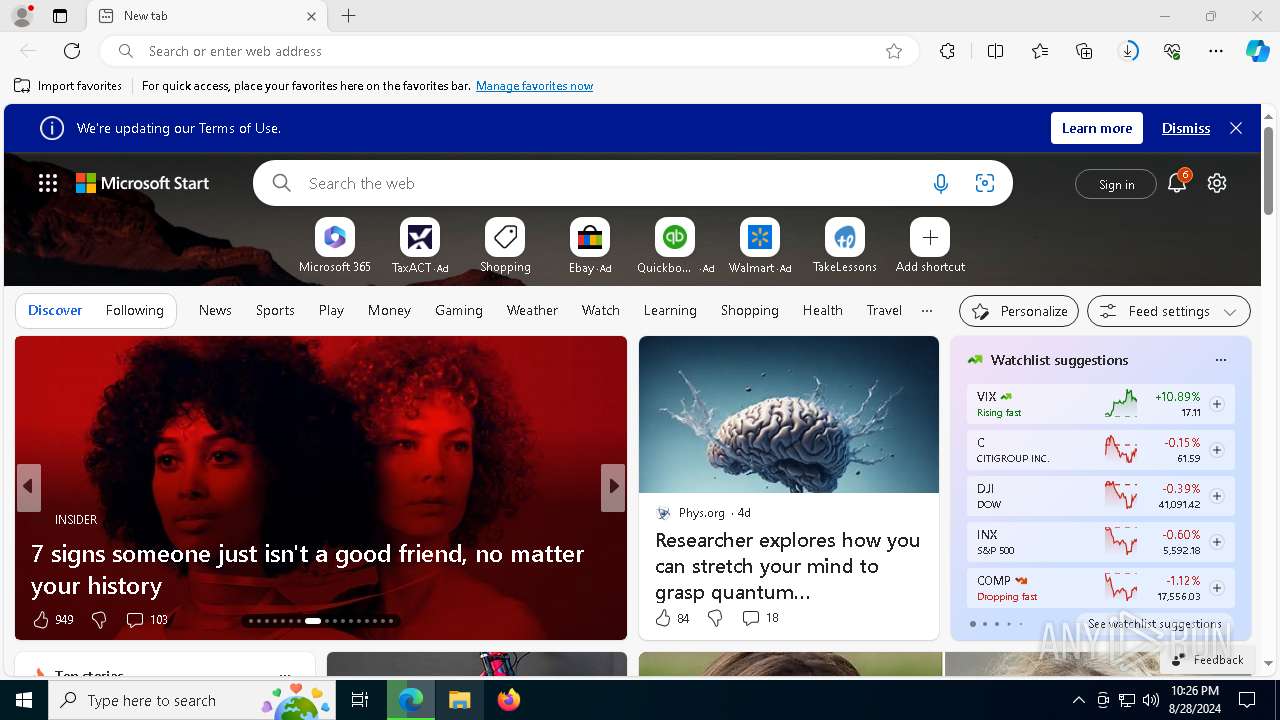Go to next carousel story

613,487
